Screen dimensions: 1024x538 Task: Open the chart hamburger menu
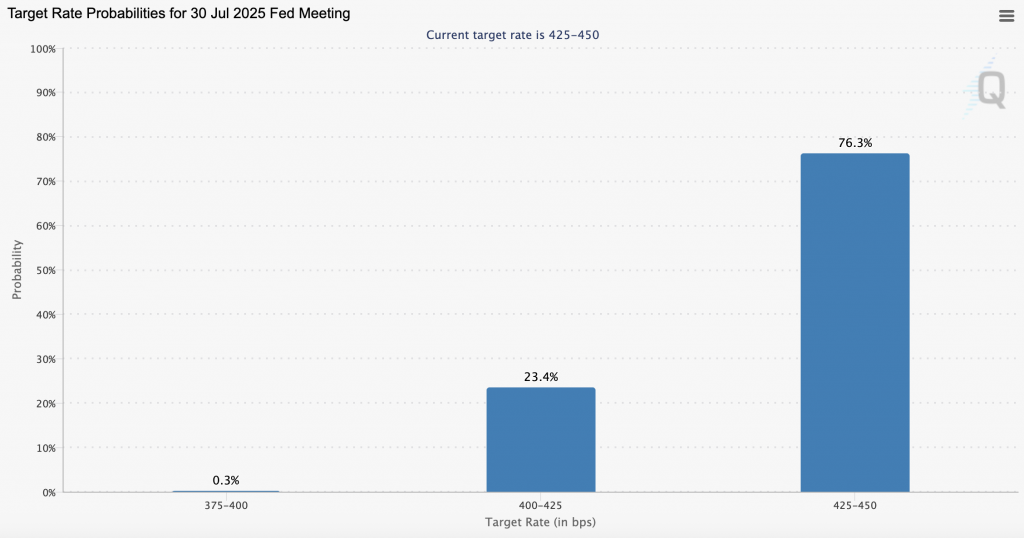[x=1006, y=15]
